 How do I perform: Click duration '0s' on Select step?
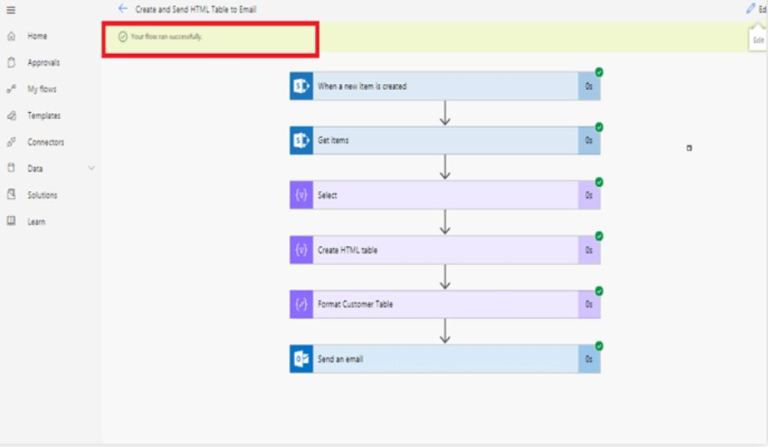click(589, 195)
